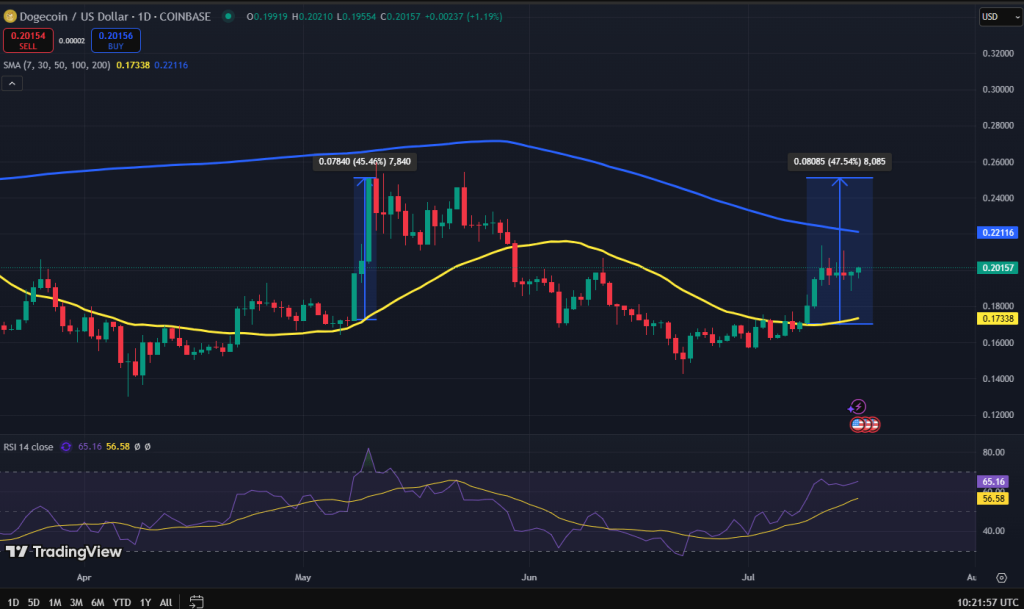Switch to the 5D time range
Screen dimensions: 1024x609
click(x=34, y=602)
